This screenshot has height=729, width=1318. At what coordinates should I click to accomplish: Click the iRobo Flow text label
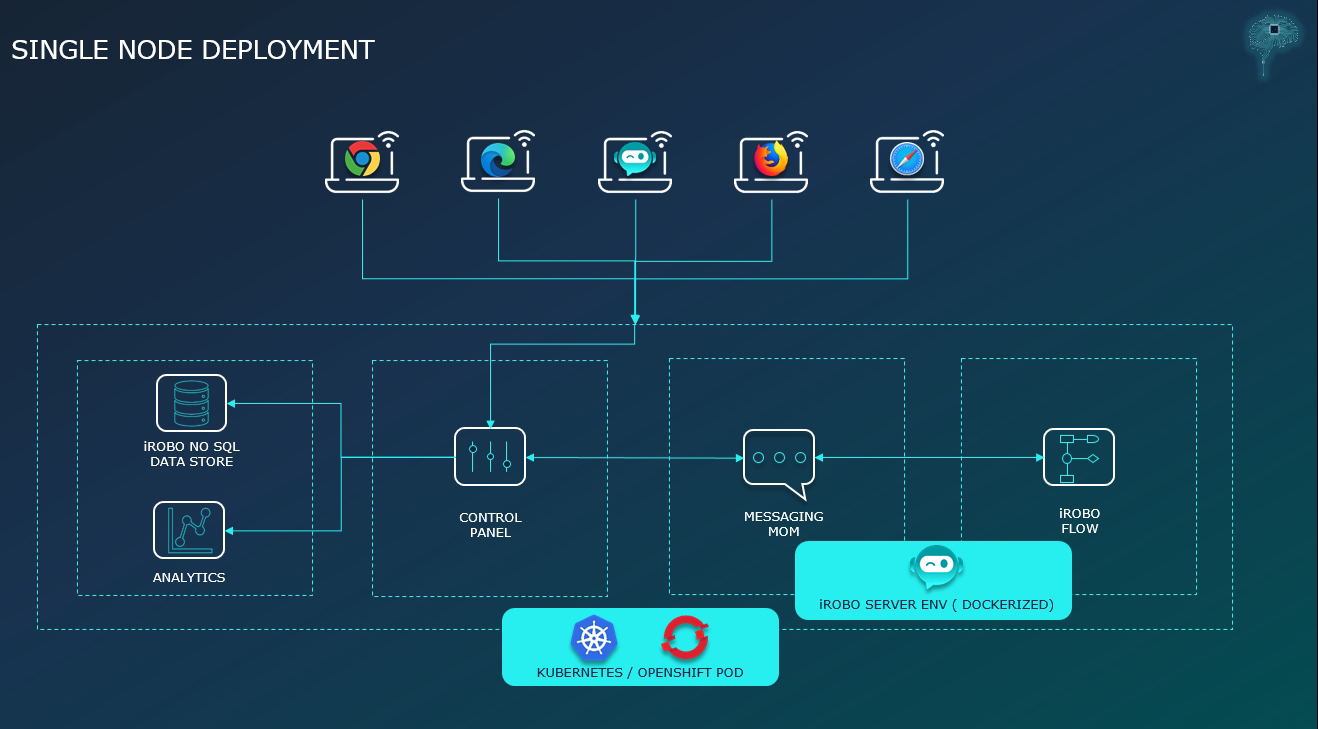(1079, 521)
